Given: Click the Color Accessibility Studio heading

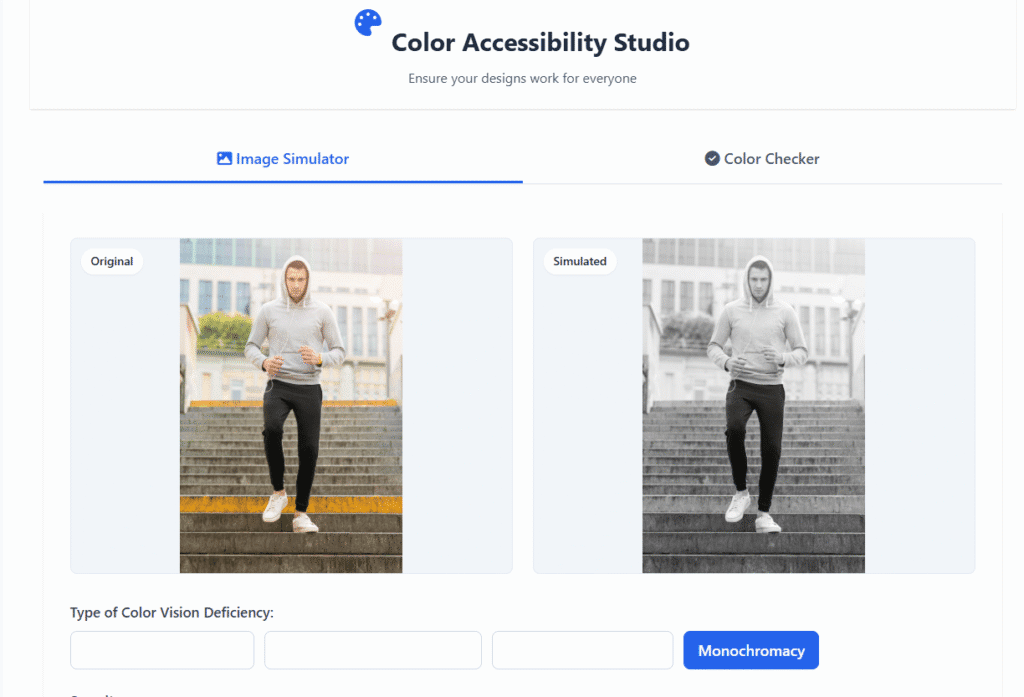Looking at the screenshot, I should [x=540, y=43].
